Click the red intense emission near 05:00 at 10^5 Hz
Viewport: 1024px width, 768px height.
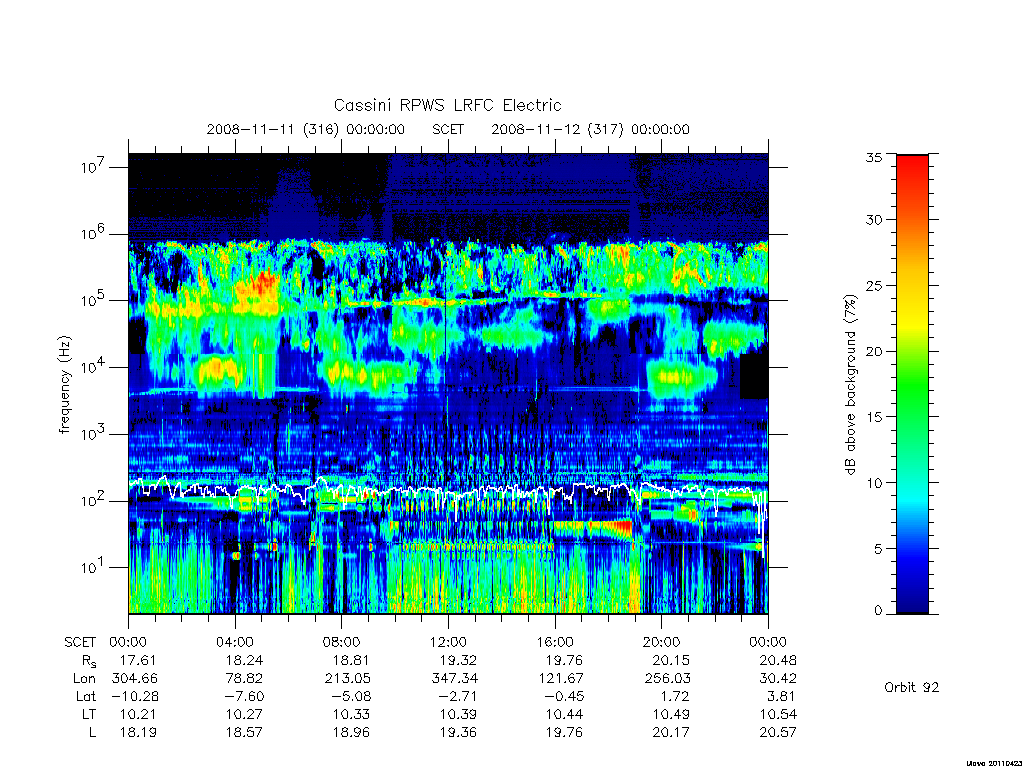coord(263,285)
